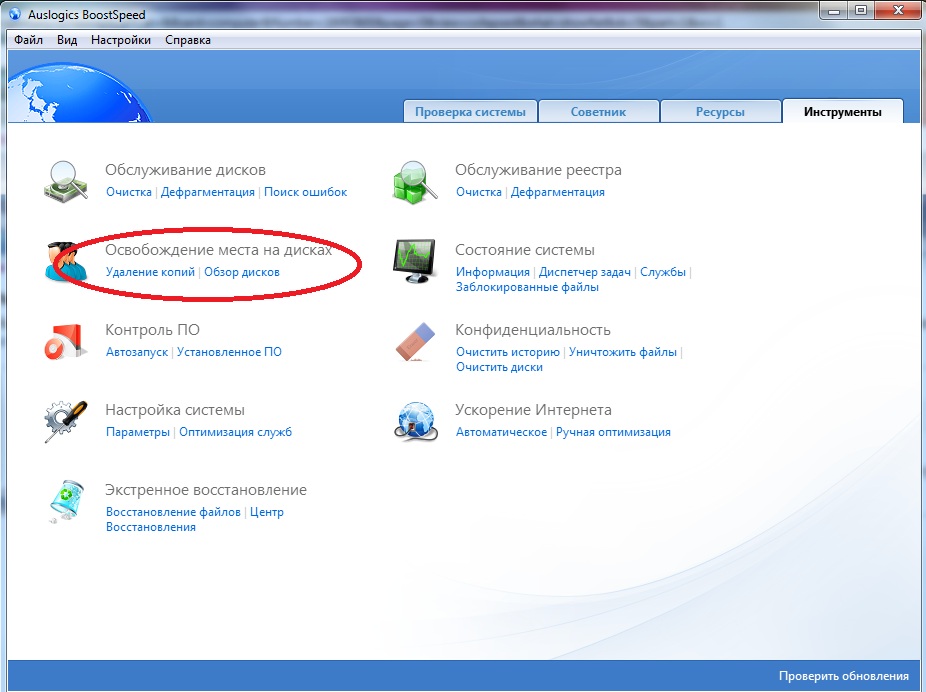Viewport: 926px width, 692px height.
Task: Open Центр Восстановления link
Action: 194,520
